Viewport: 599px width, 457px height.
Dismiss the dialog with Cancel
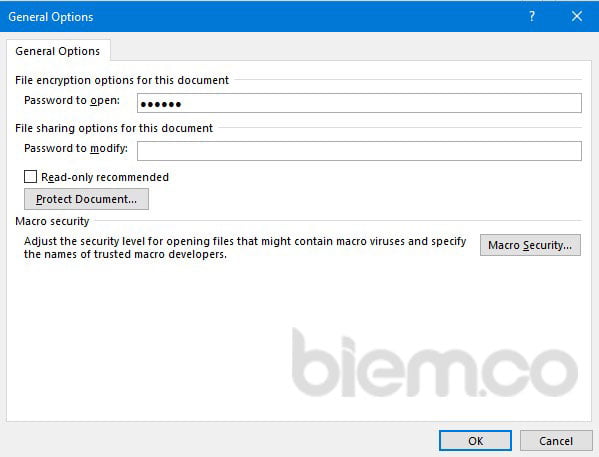pos(556,441)
